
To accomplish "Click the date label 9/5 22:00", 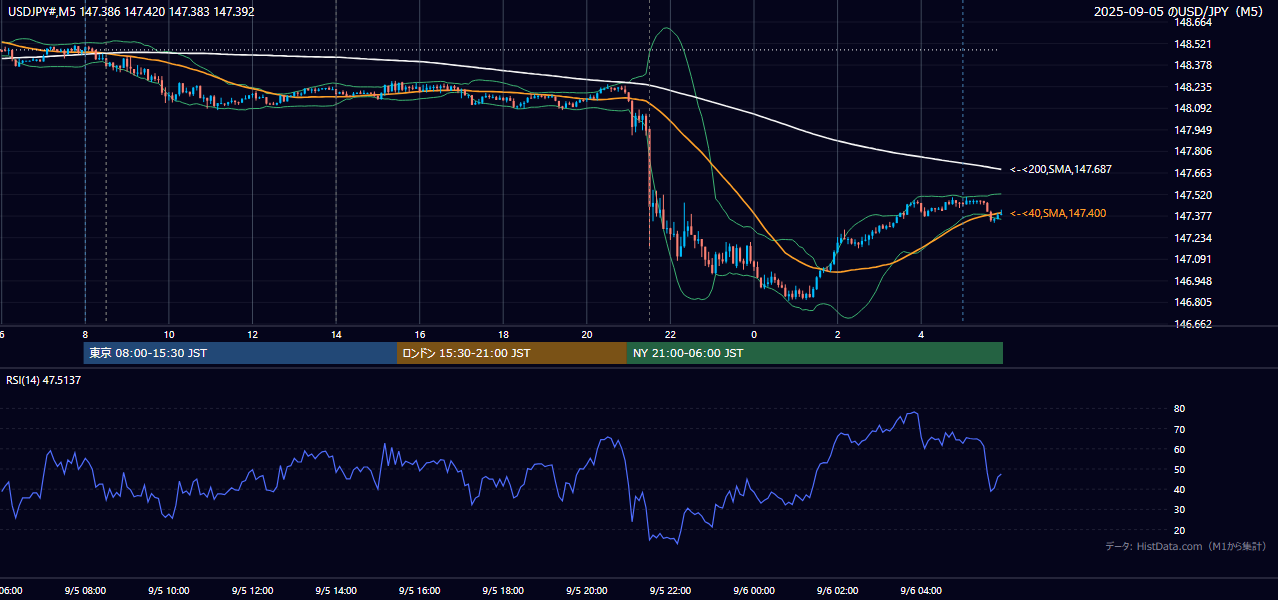I will (670, 591).
